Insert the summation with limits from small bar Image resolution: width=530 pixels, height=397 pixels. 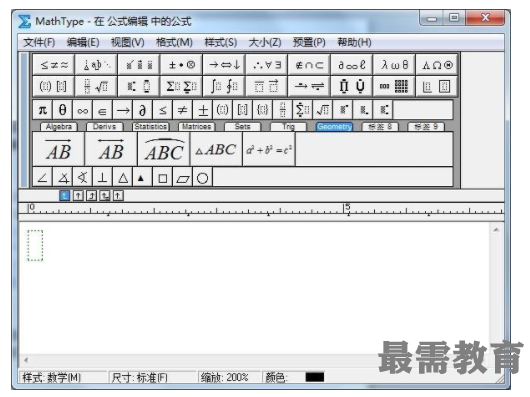[x=303, y=110]
